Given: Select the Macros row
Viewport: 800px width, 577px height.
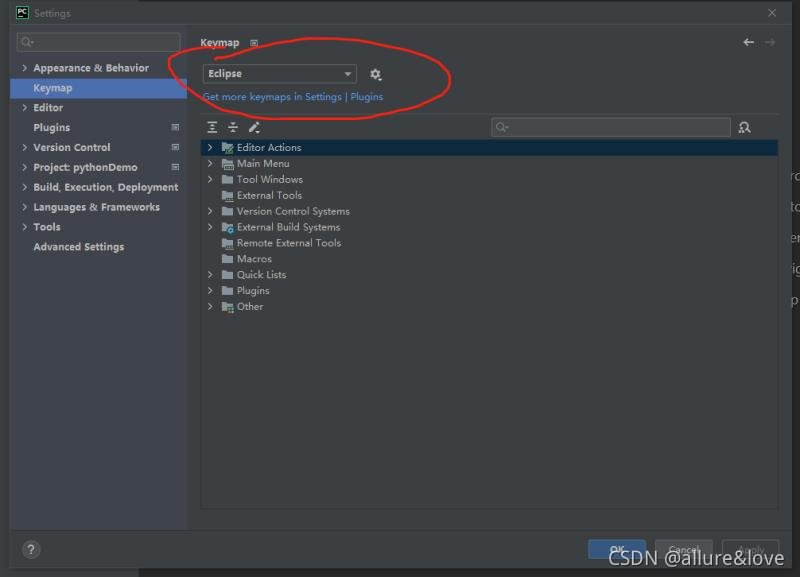Looking at the screenshot, I should click(x=490, y=259).
